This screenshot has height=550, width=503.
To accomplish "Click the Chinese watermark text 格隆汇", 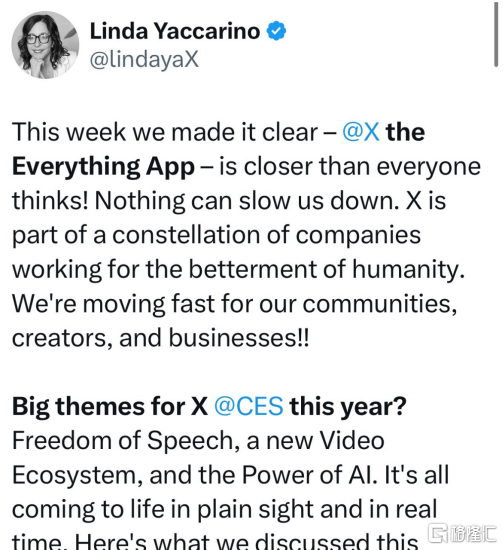I will (473, 534).
